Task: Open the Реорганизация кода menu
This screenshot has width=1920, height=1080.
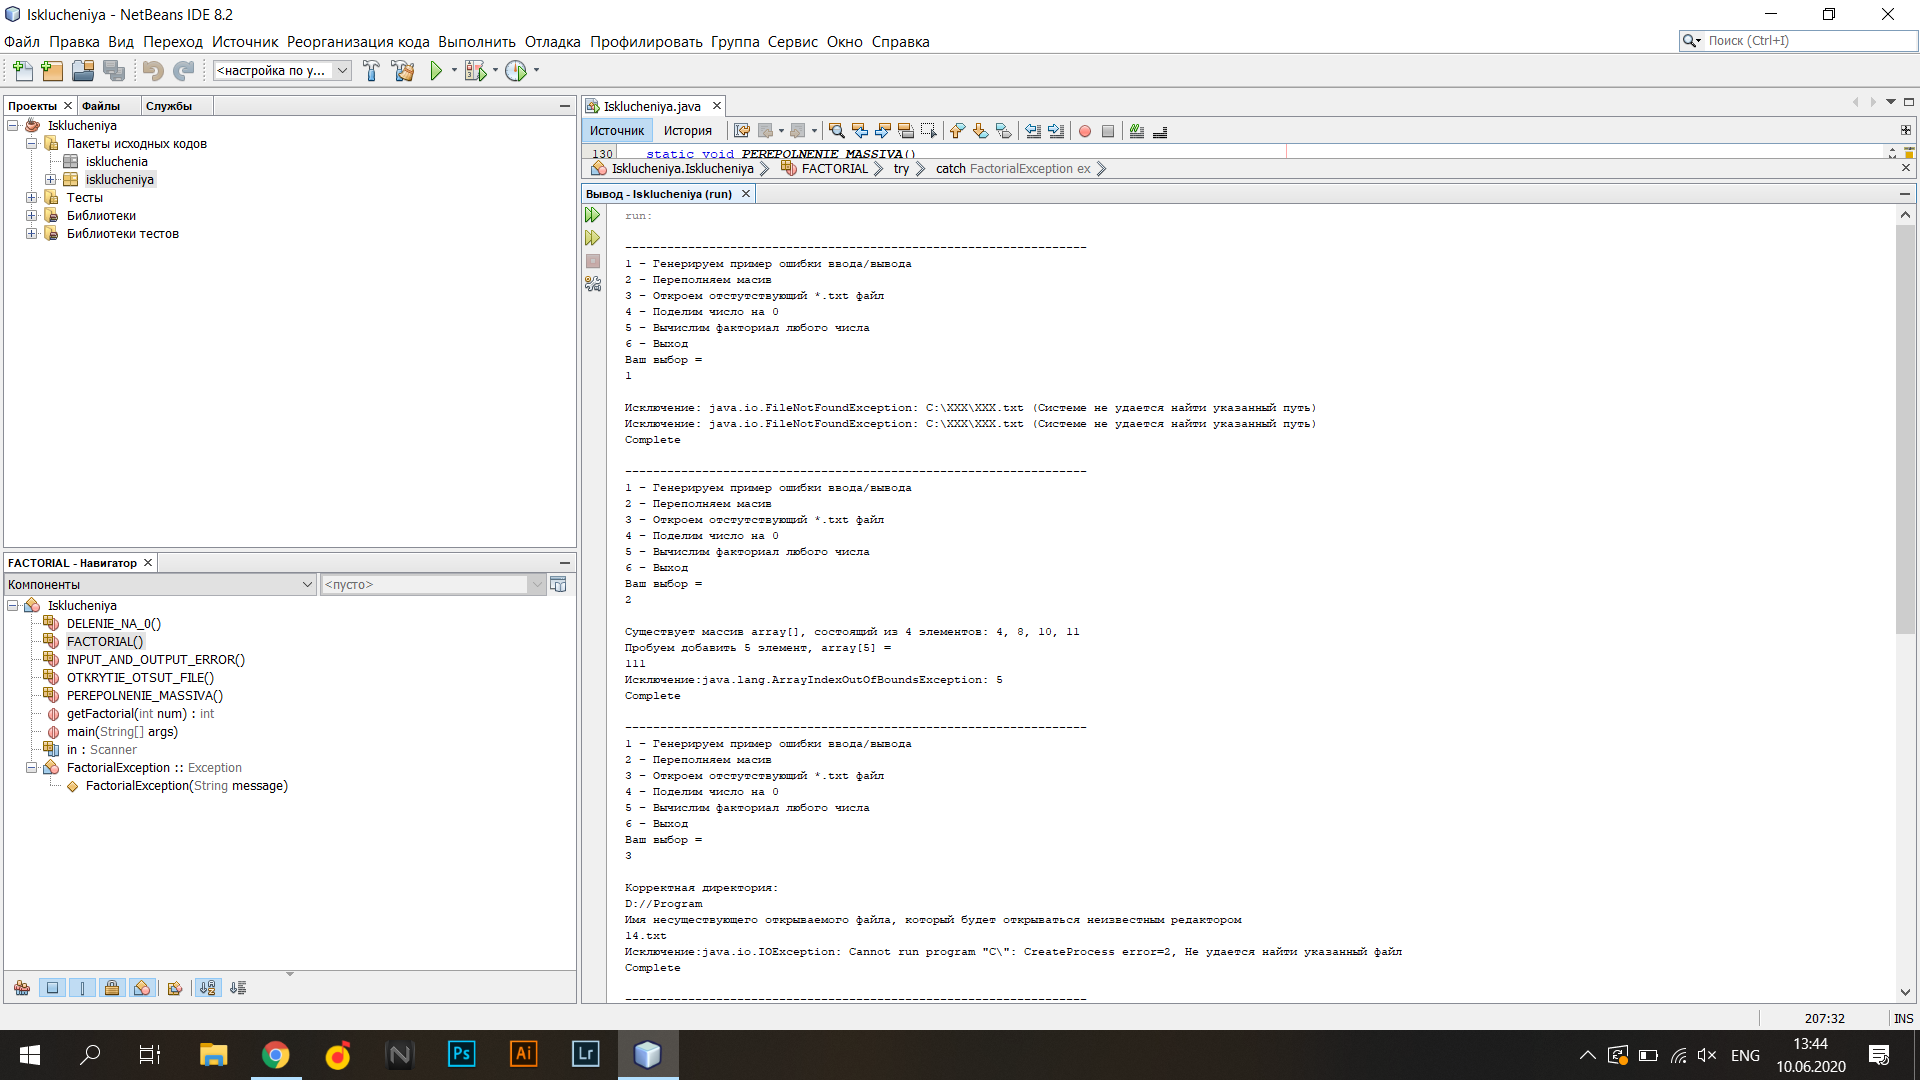Action: [x=358, y=42]
